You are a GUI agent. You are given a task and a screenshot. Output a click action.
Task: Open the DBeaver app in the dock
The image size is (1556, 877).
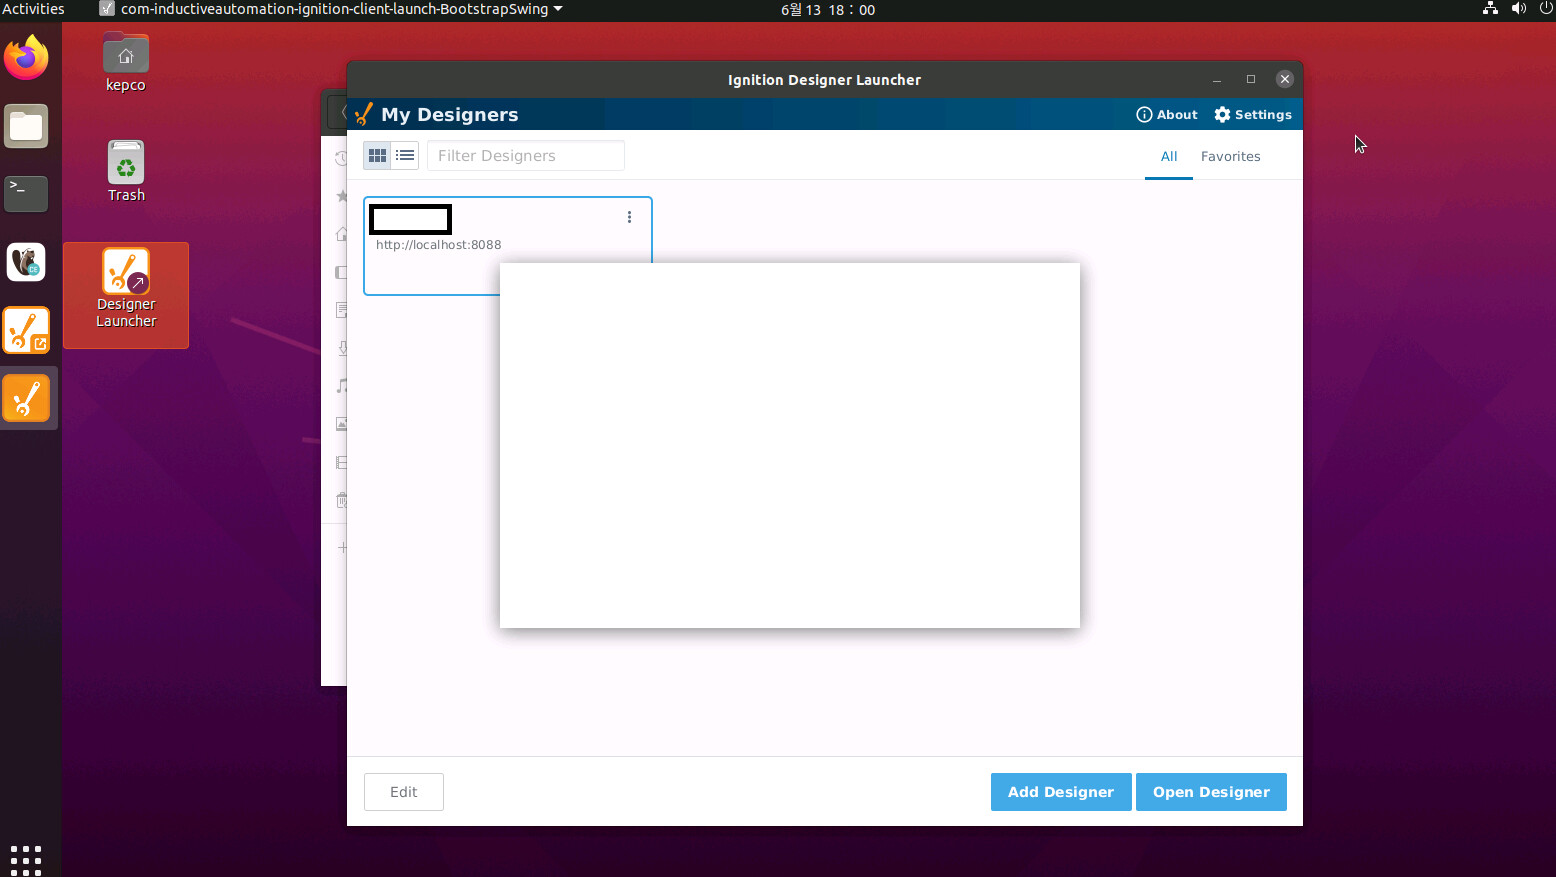point(26,262)
